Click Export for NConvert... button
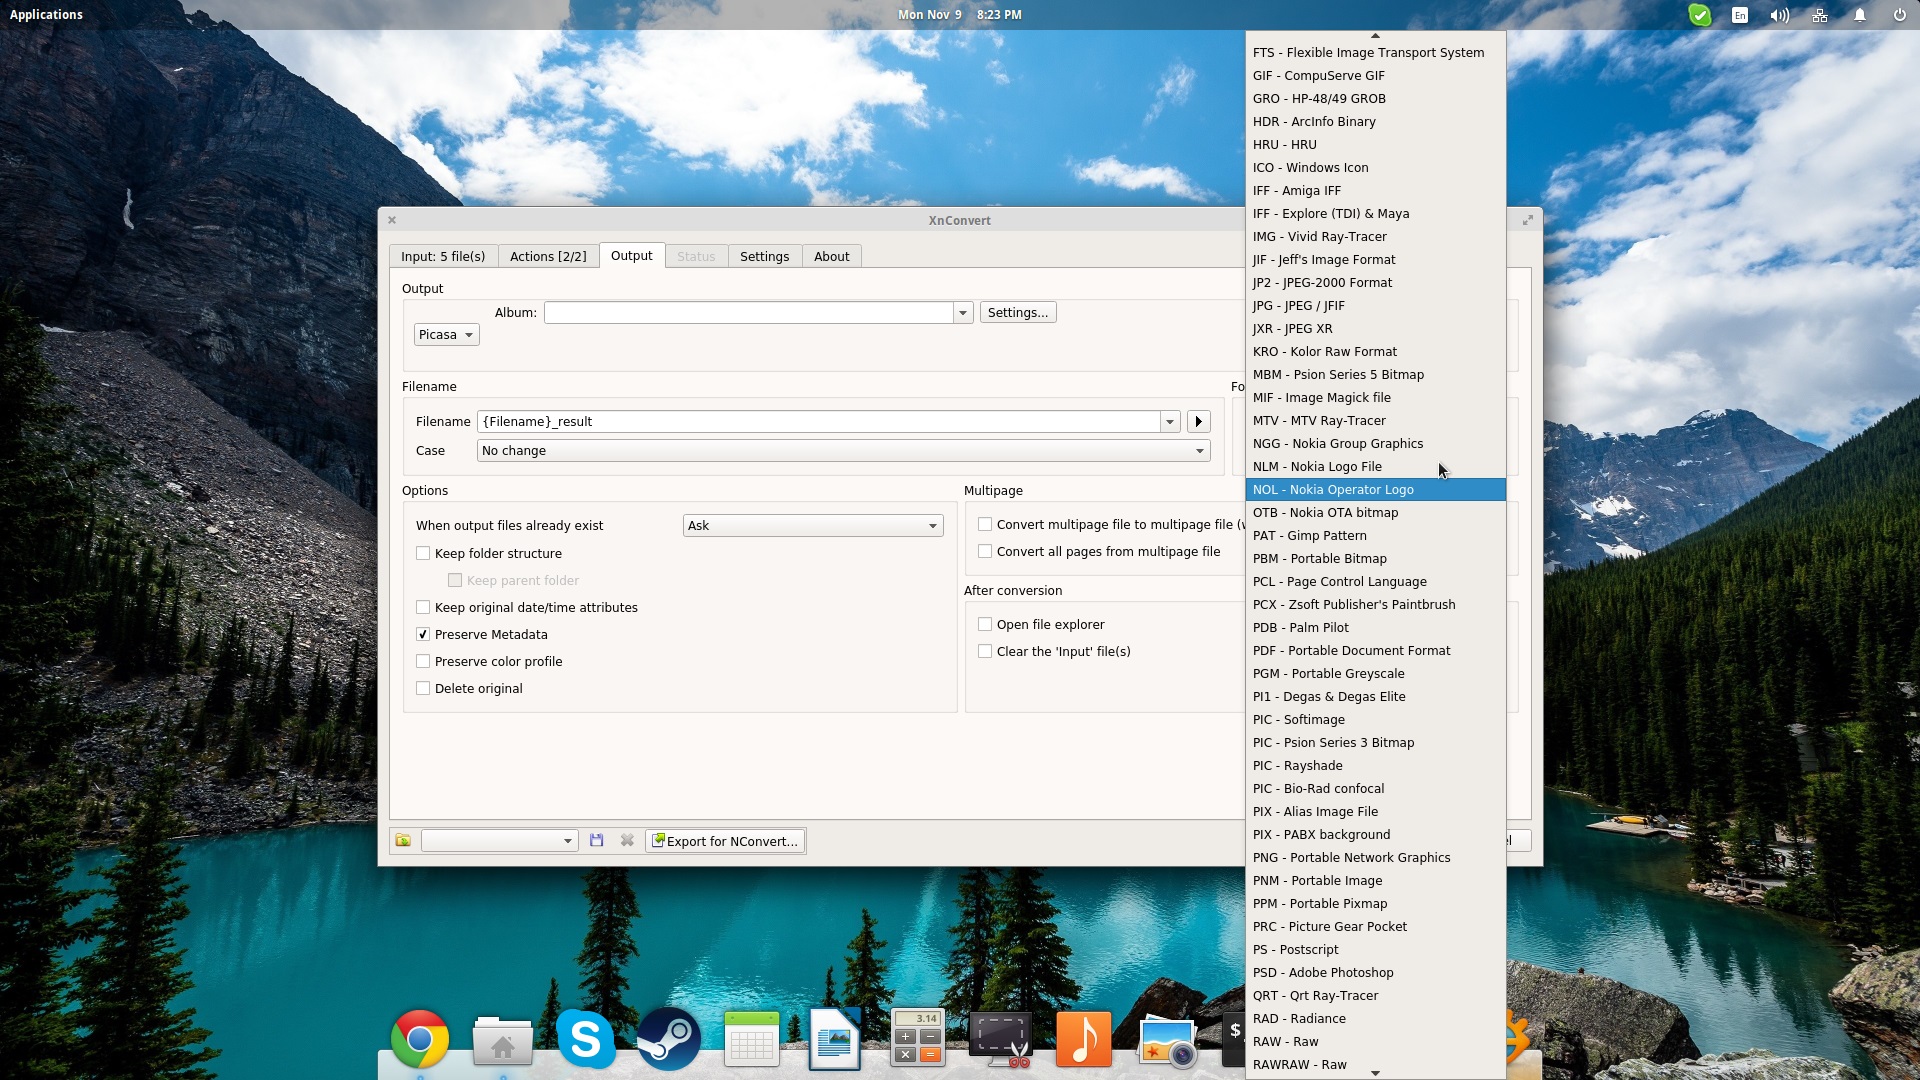1920x1080 pixels. (725, 841)
